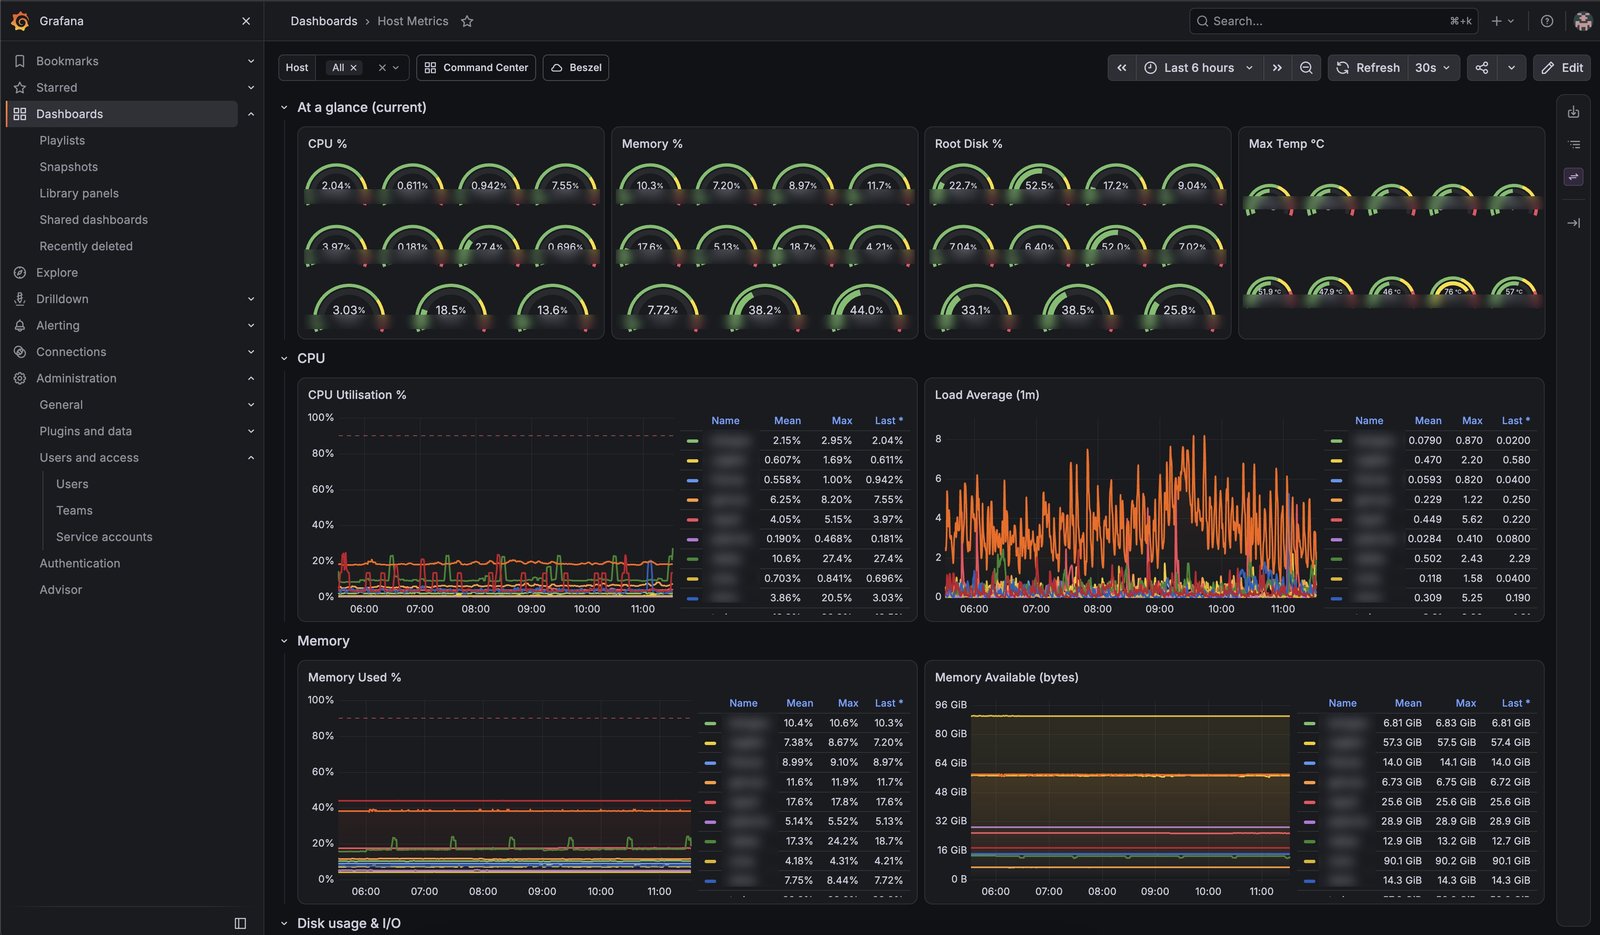Click the Refresh button
The width and height of the screenshot is (1600, 935).
[1367, 68]
